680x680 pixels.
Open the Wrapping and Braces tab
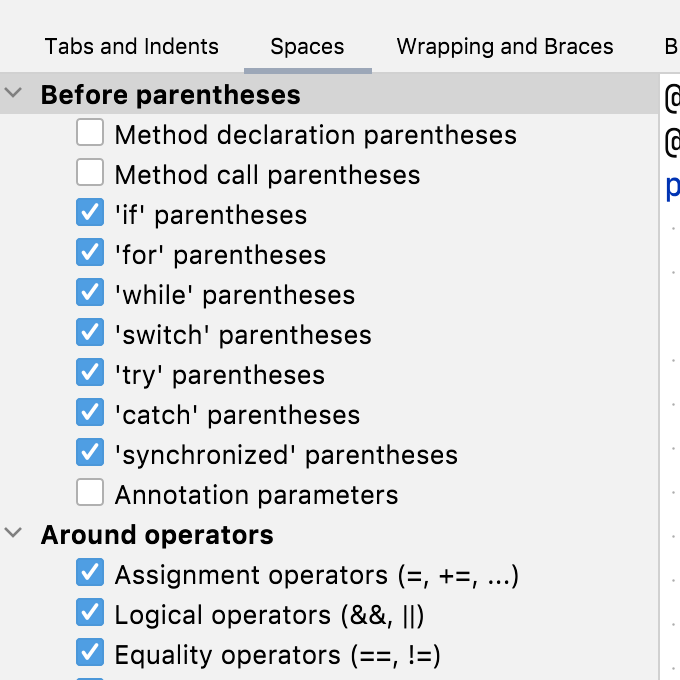[x=505, y=47]
